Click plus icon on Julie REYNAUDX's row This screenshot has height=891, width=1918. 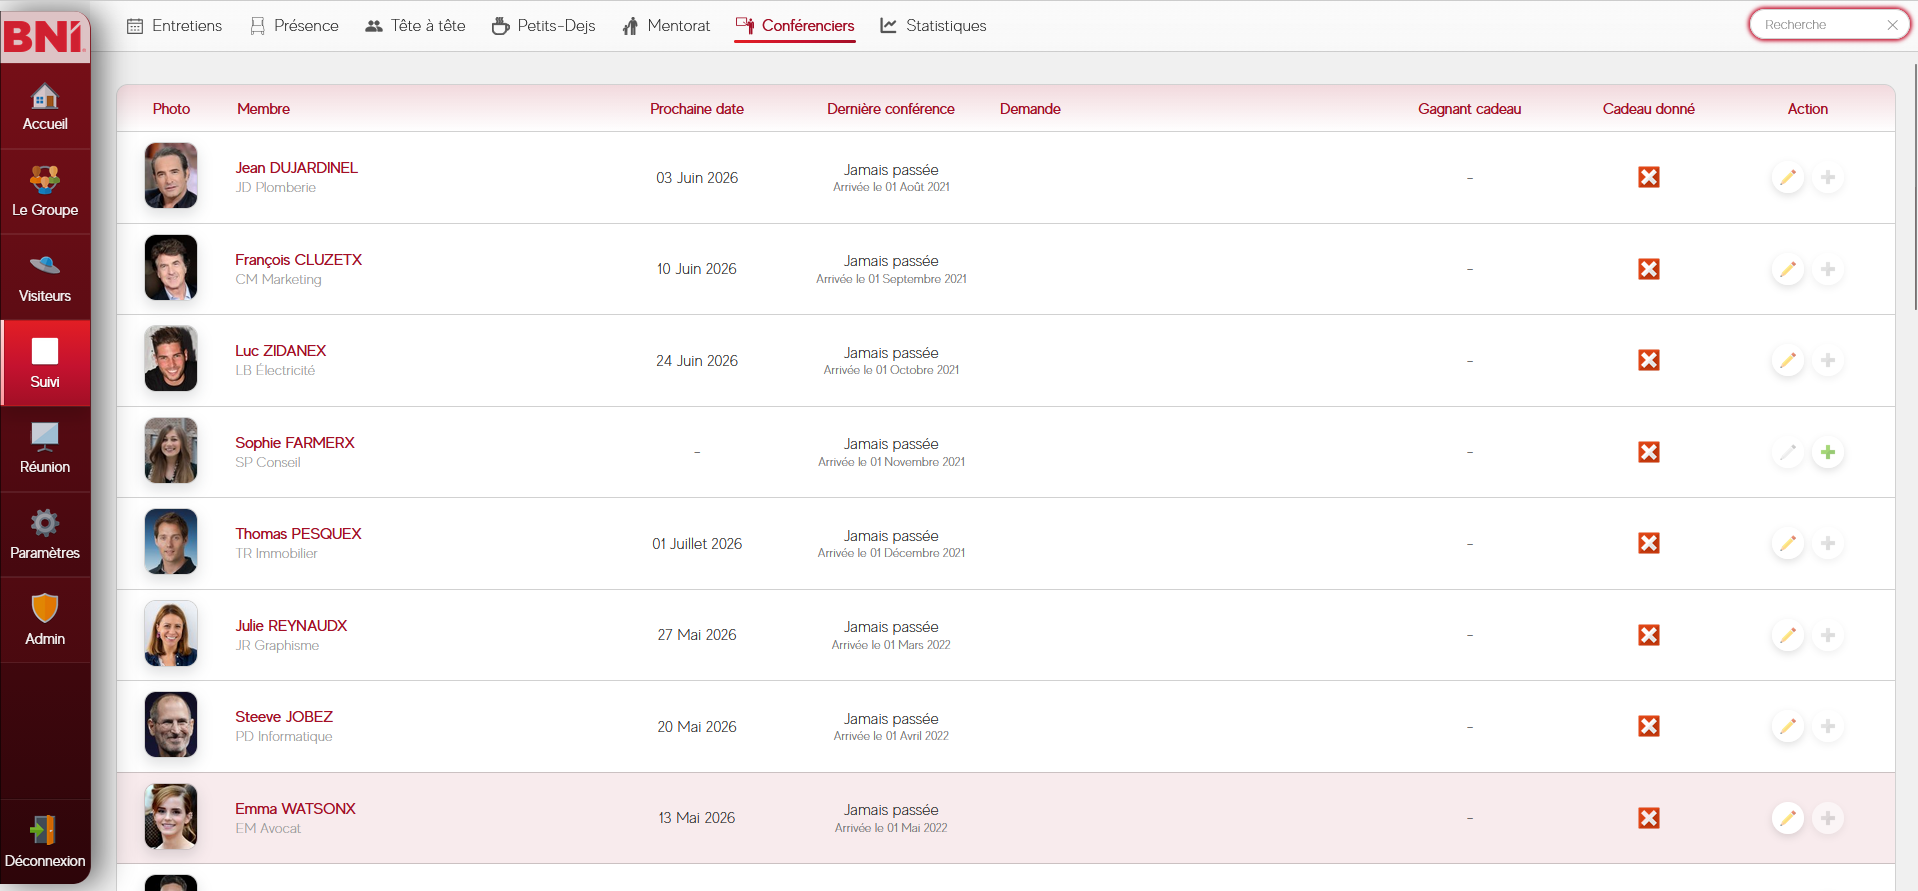(1828, 635)
